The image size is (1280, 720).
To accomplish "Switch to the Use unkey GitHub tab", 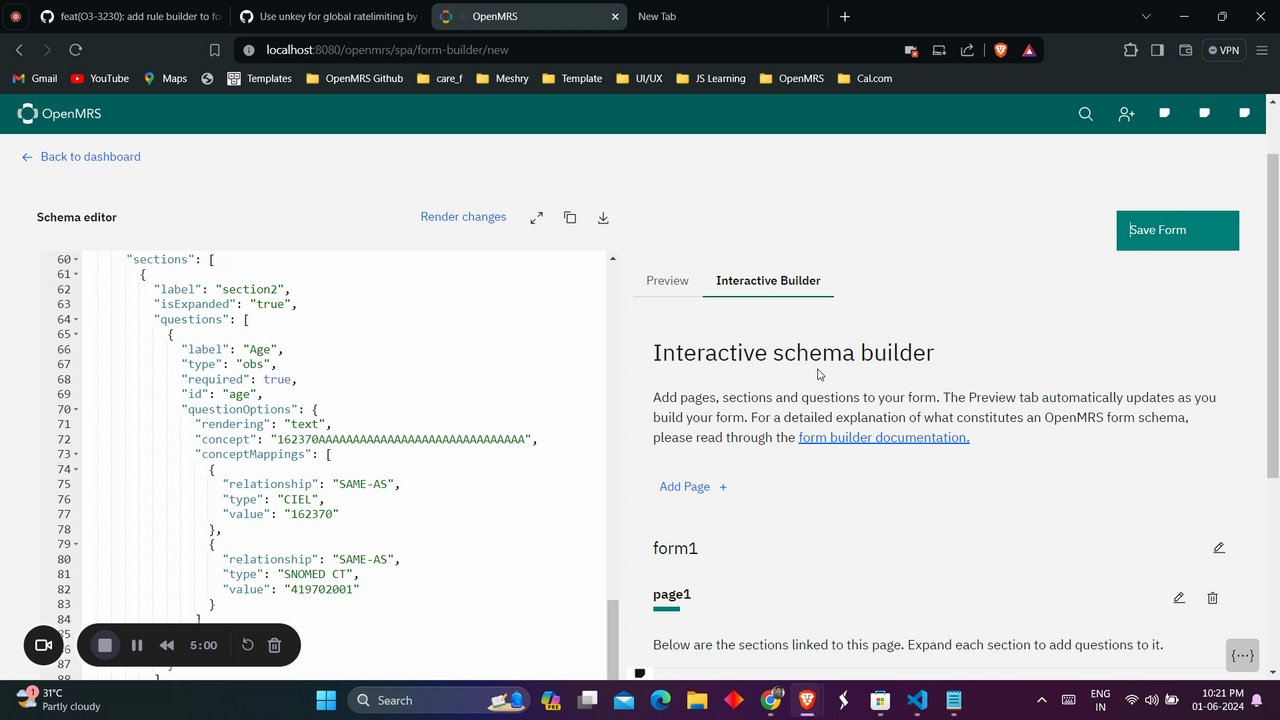I will pos(329,17).
